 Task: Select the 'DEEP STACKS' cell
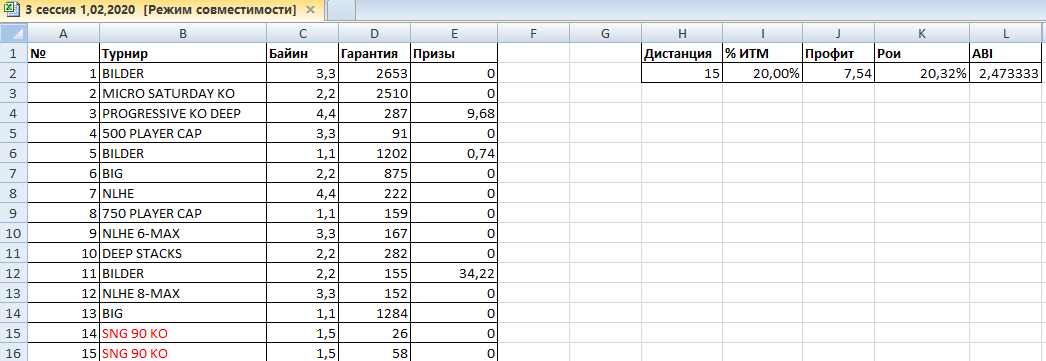tap(183, 254)
